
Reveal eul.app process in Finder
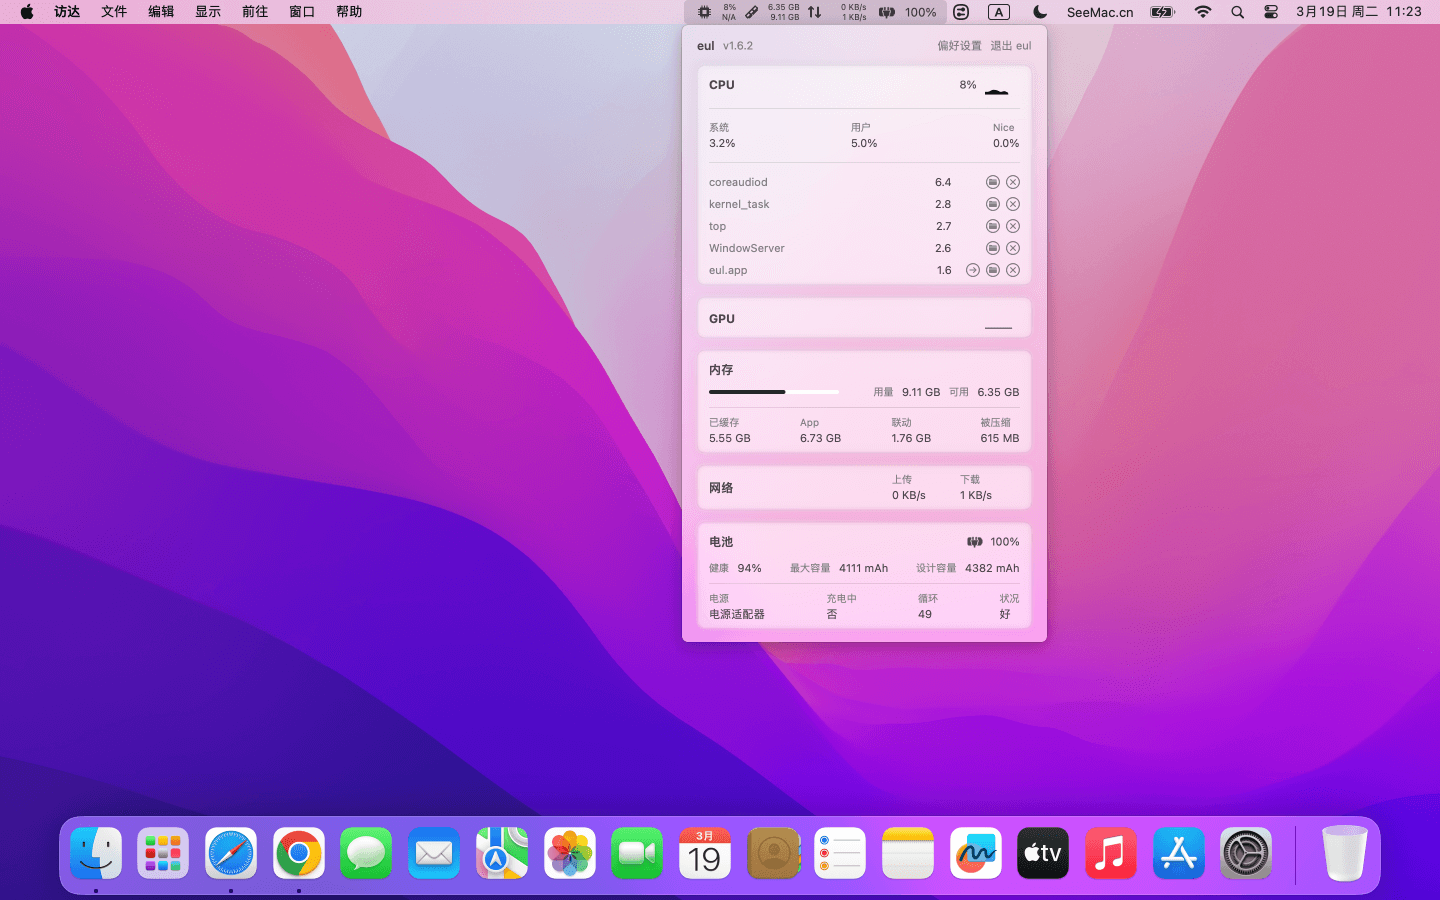click(x=993, y=270)
